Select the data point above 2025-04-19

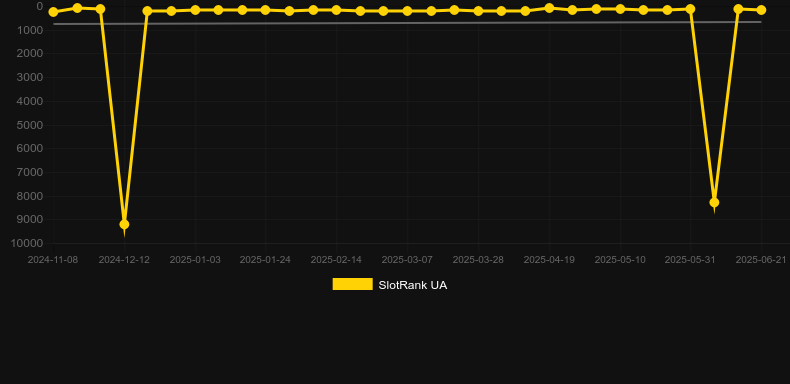point(549,8)
